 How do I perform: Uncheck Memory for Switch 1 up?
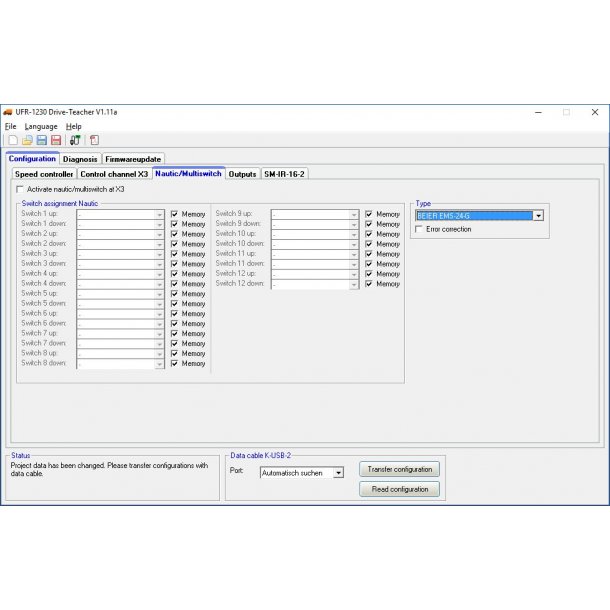coord(174,214)
